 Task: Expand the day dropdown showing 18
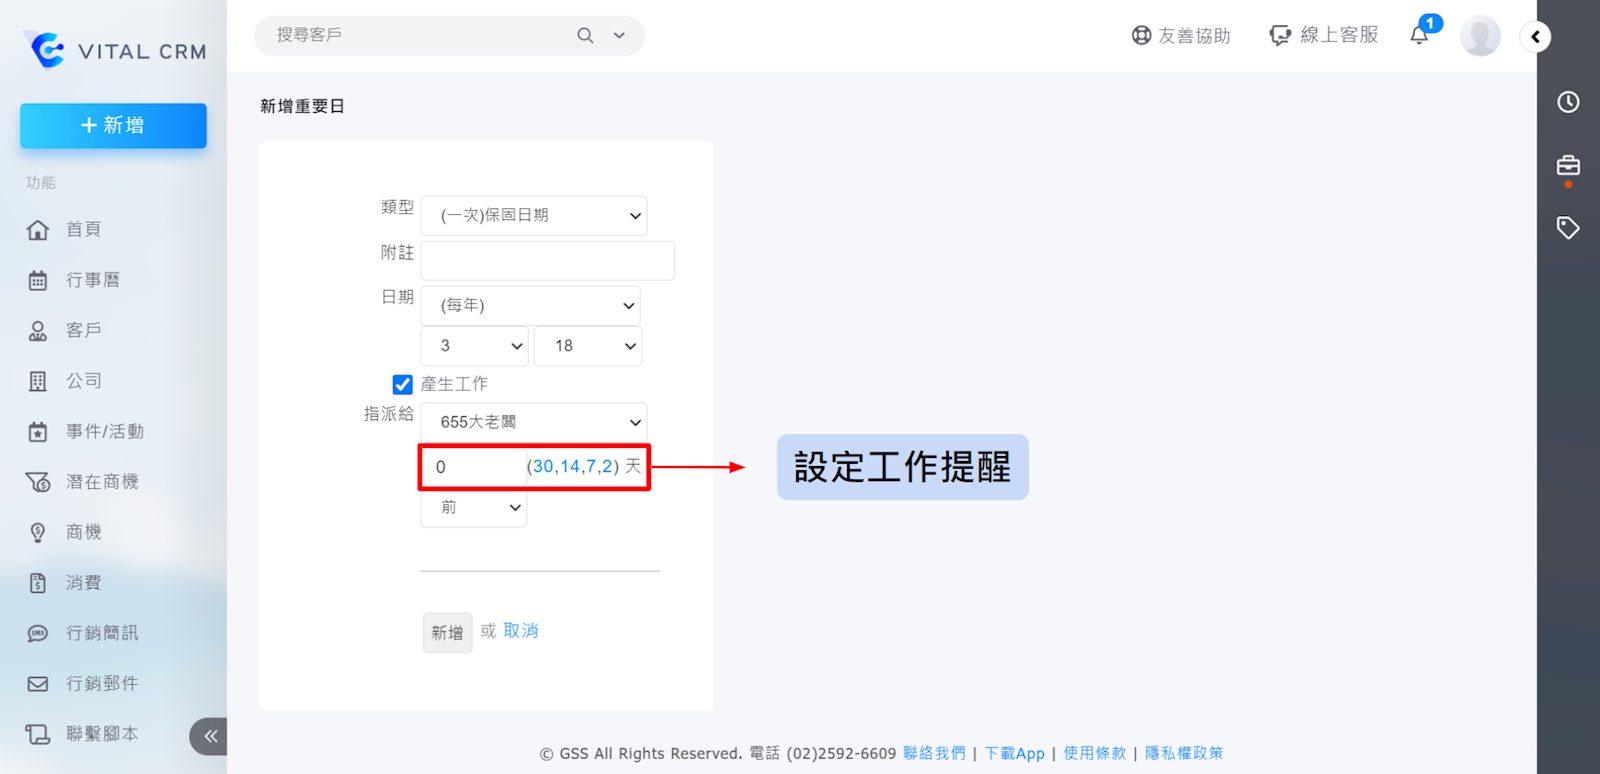tap(588, 346)
